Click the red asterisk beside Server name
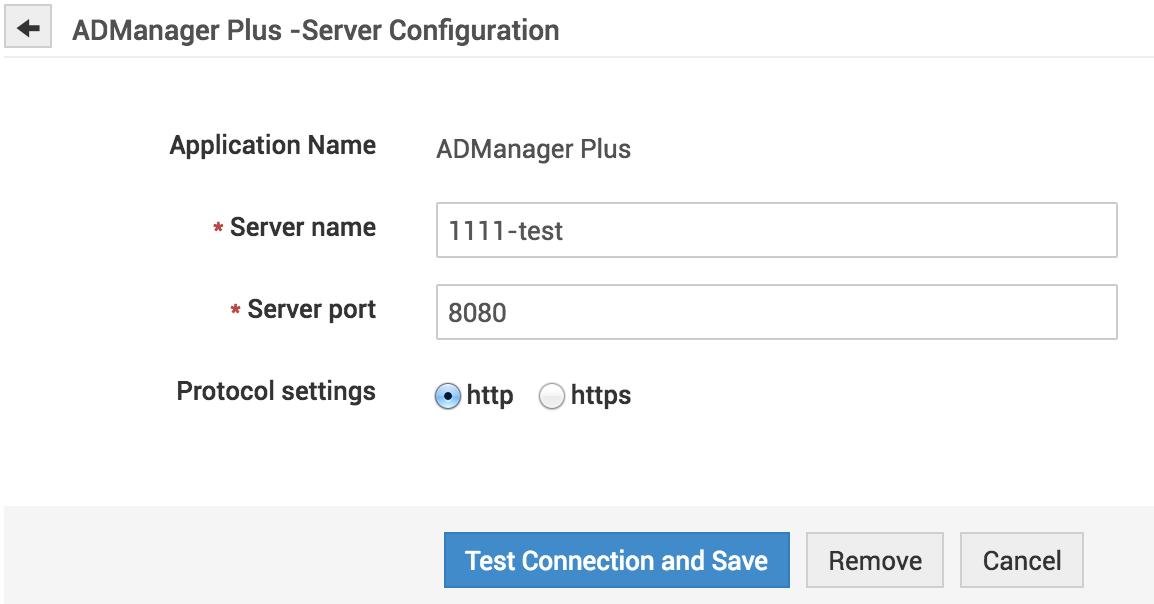This screenshot has height=604, width=1154. pyautogui.click(x=218, y=230)
